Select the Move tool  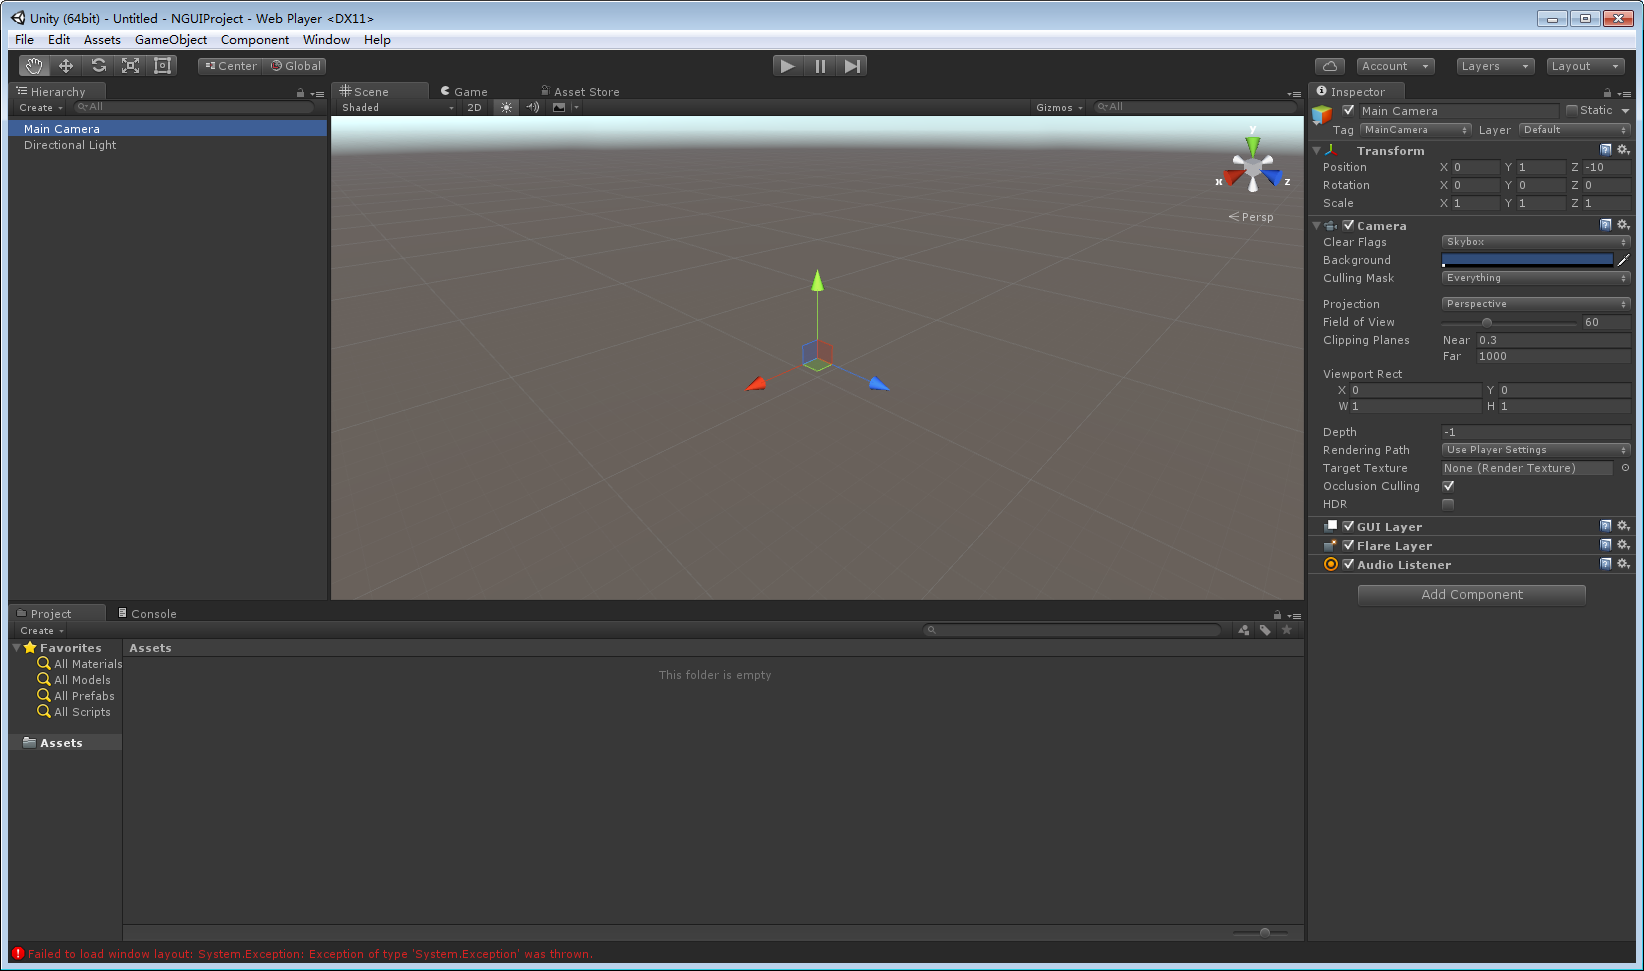click(x=66, y=66)
